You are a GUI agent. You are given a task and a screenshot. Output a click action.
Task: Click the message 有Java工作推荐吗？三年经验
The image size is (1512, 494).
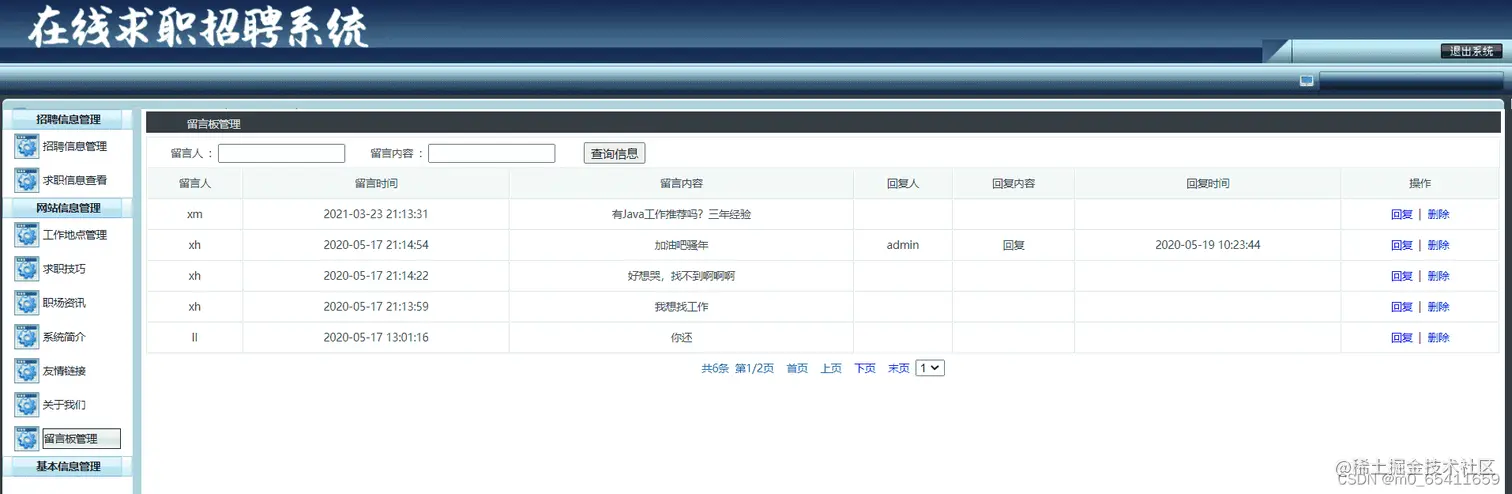(681, 214)
